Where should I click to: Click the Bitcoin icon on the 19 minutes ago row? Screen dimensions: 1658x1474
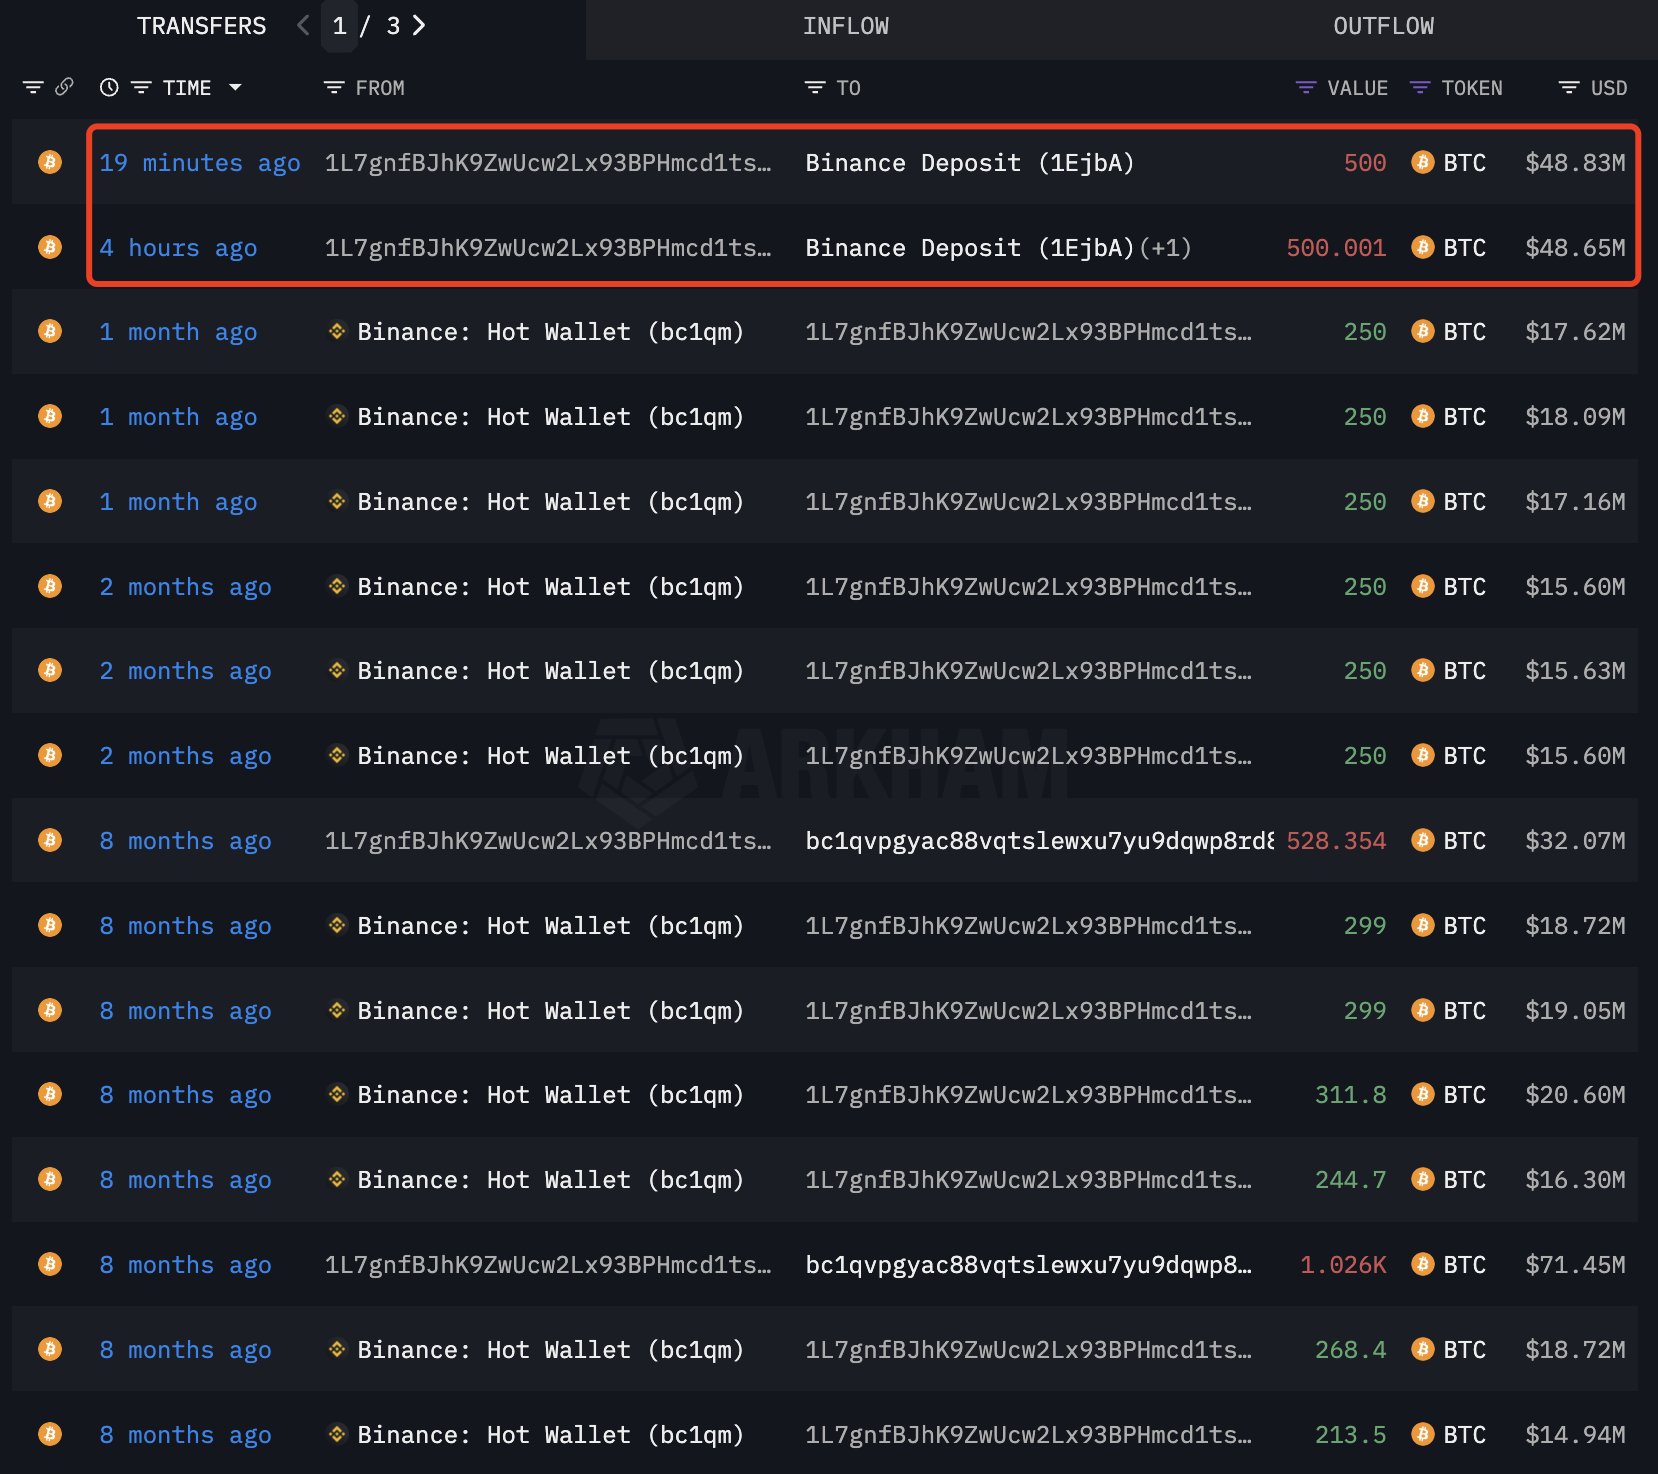coord(49,162)
